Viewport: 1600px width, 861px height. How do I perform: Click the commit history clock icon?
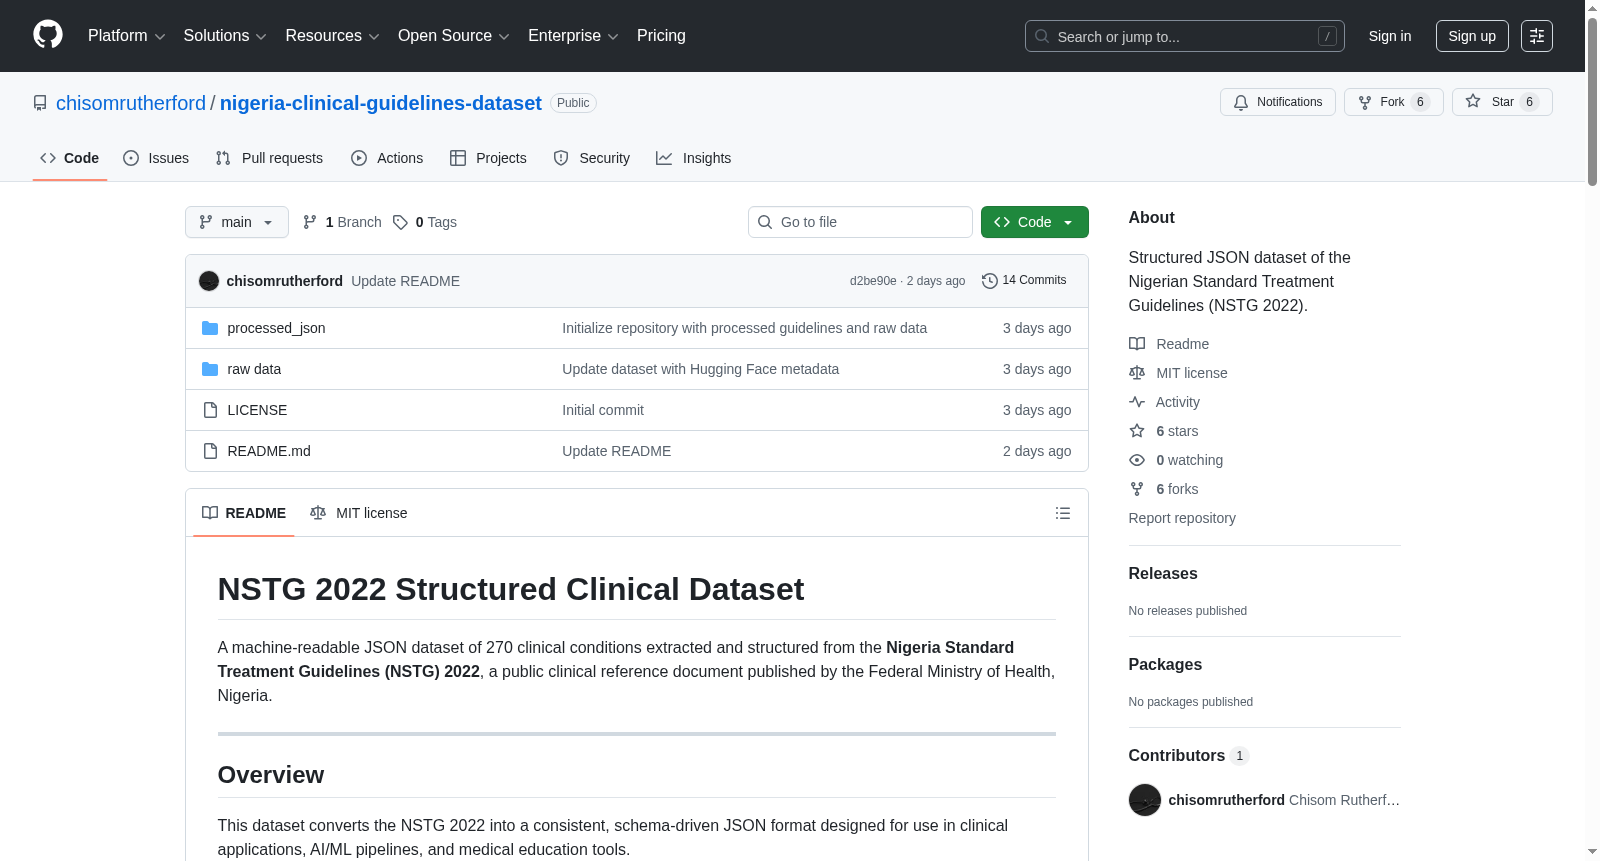(x=990, y=281)
